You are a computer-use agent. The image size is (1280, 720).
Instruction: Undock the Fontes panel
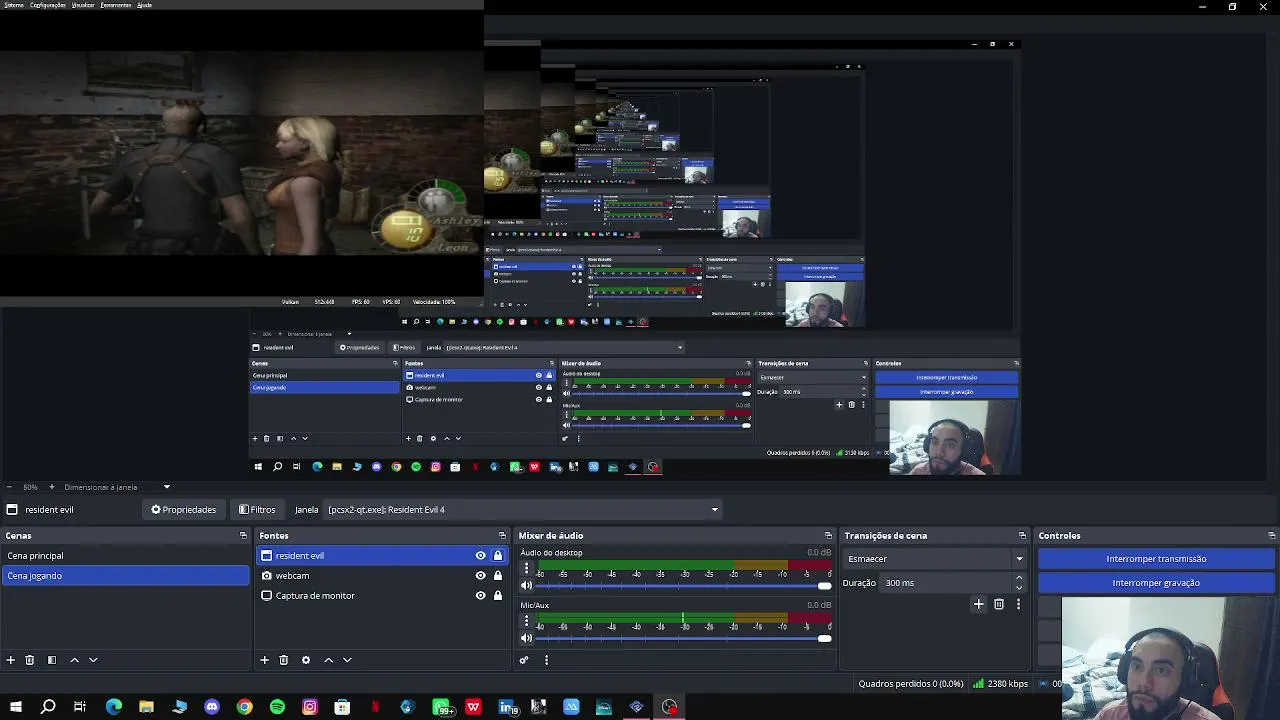click(x=502, y=536)
